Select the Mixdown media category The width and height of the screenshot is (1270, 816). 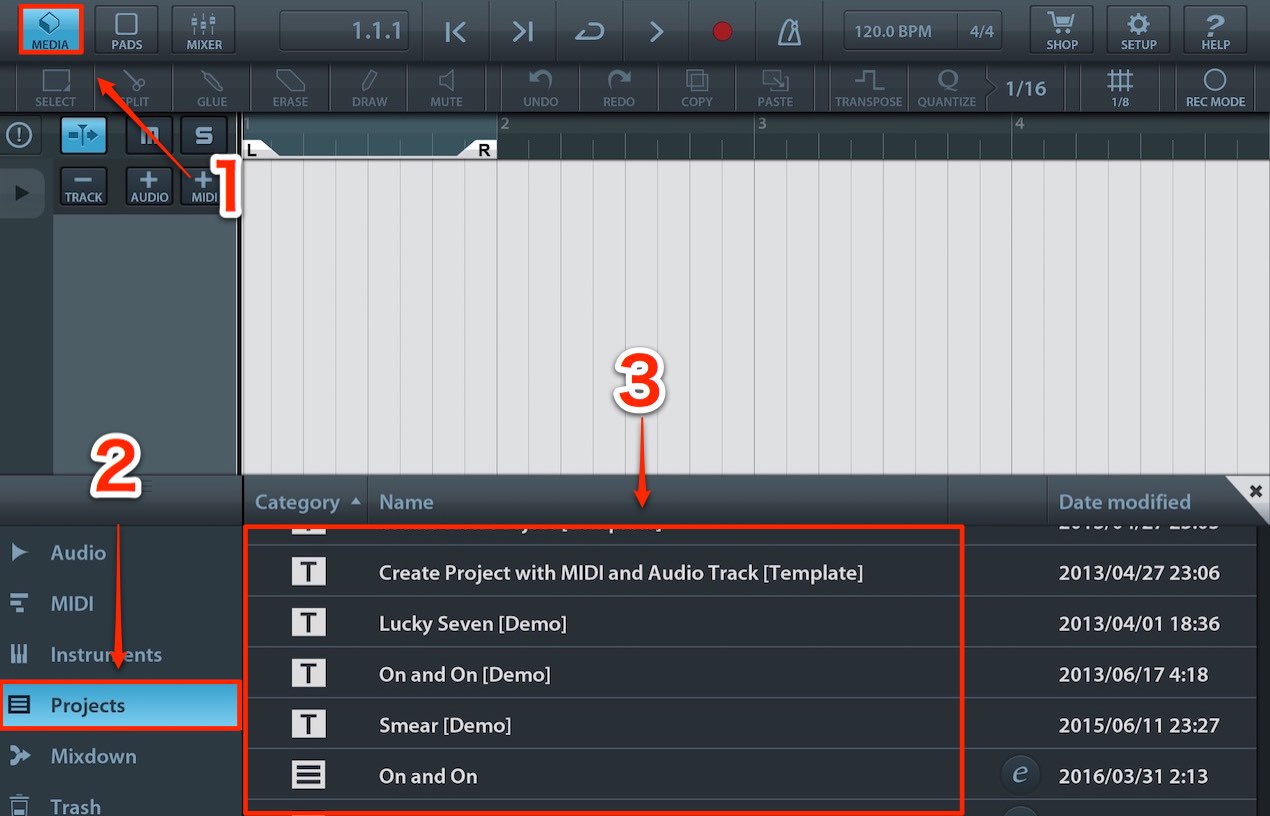120,756
